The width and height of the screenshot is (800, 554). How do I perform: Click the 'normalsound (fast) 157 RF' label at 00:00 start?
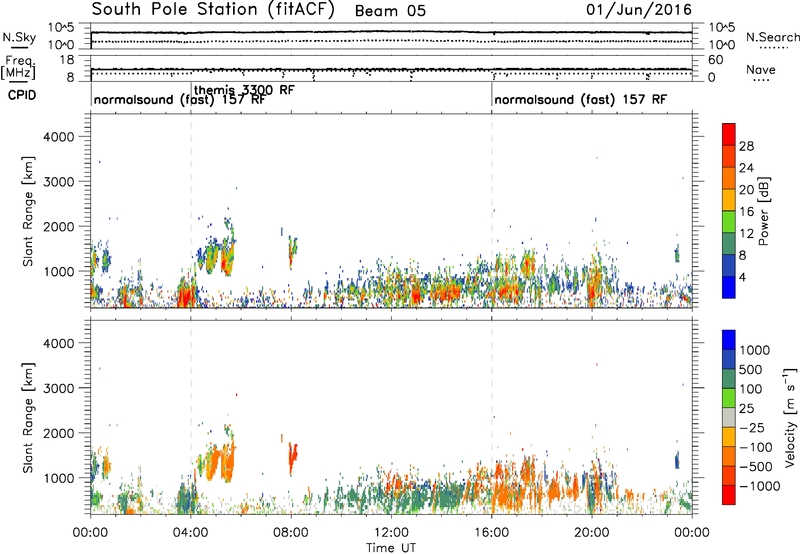[x=180, y=99]
